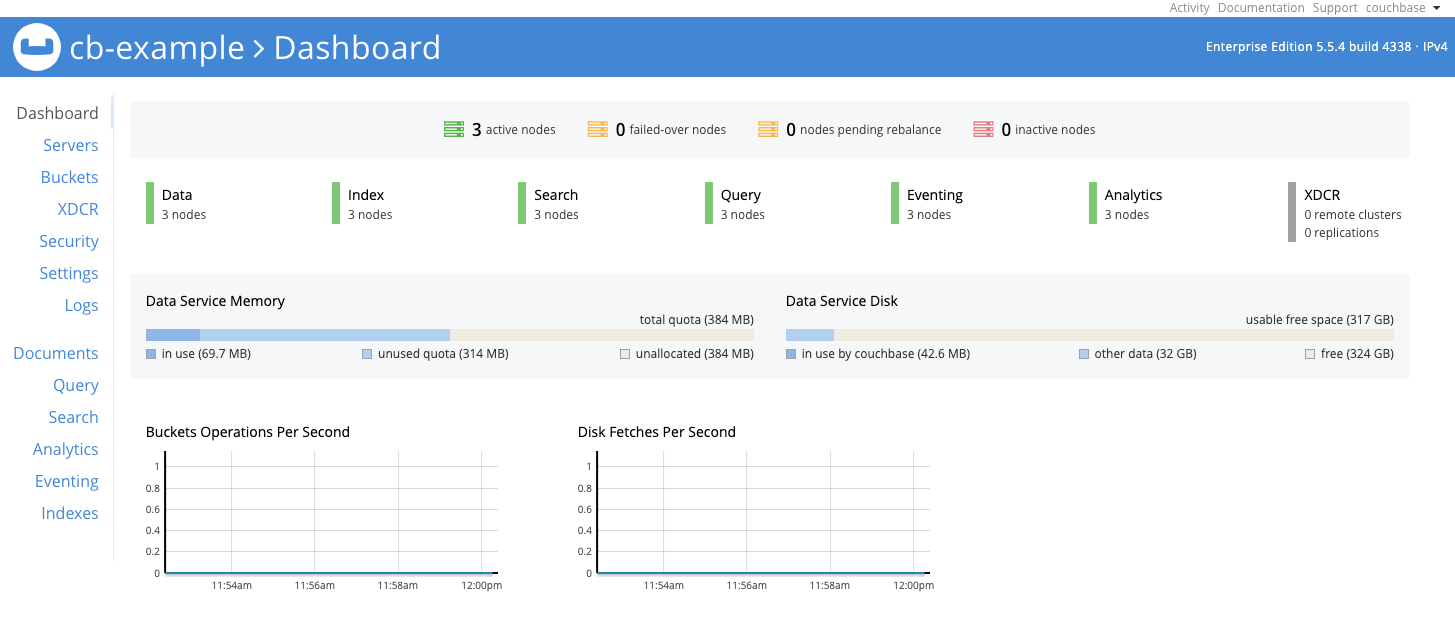Click the 'in use (69.7 MB)' legend swatch
The height and width of the screenshot is (618, 1455).
151,354
